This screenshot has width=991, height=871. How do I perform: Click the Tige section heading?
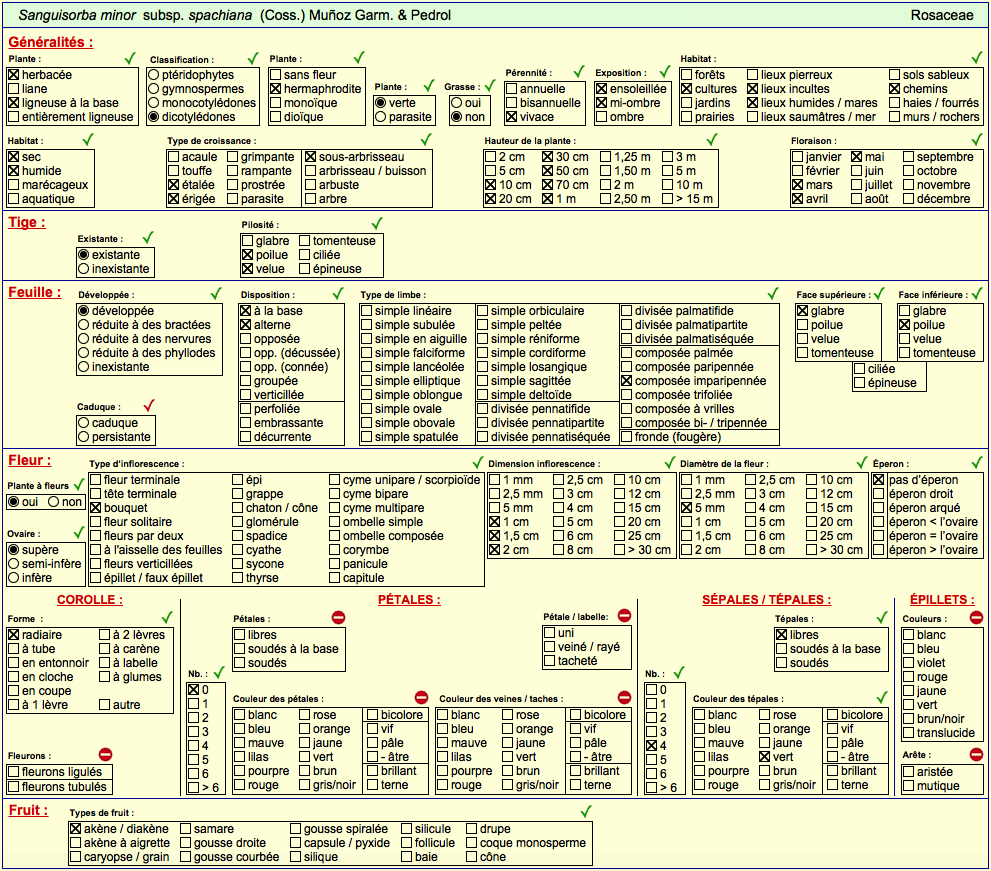(x=27, y=222)
